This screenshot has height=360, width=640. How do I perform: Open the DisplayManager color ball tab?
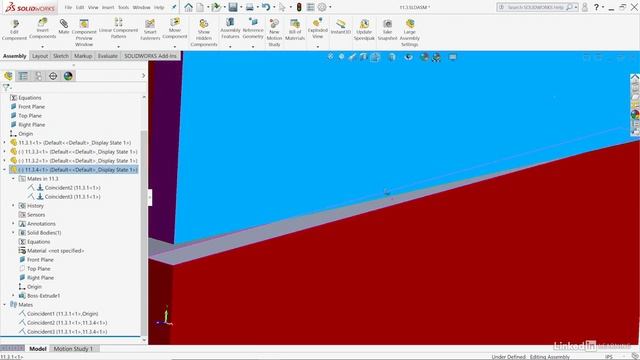click(x=68, y=76)
